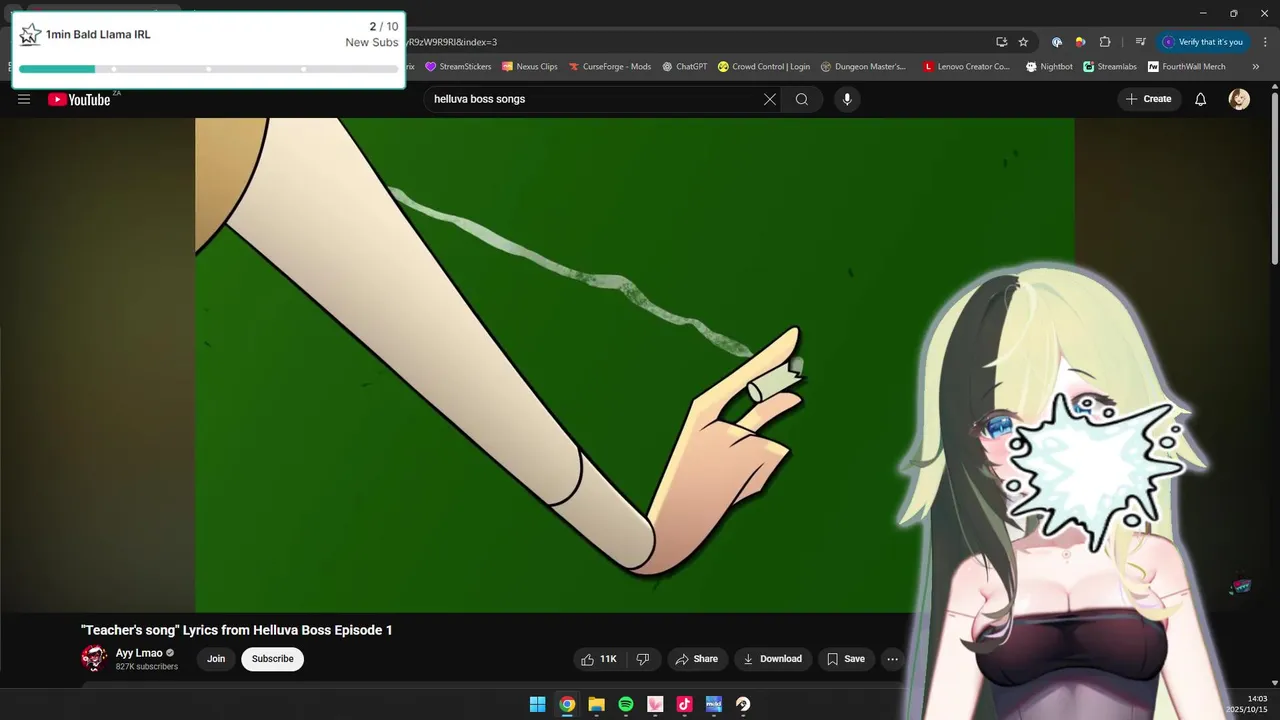
Task: Click the page vertical scrollbar
Action: click(1274, 180)
